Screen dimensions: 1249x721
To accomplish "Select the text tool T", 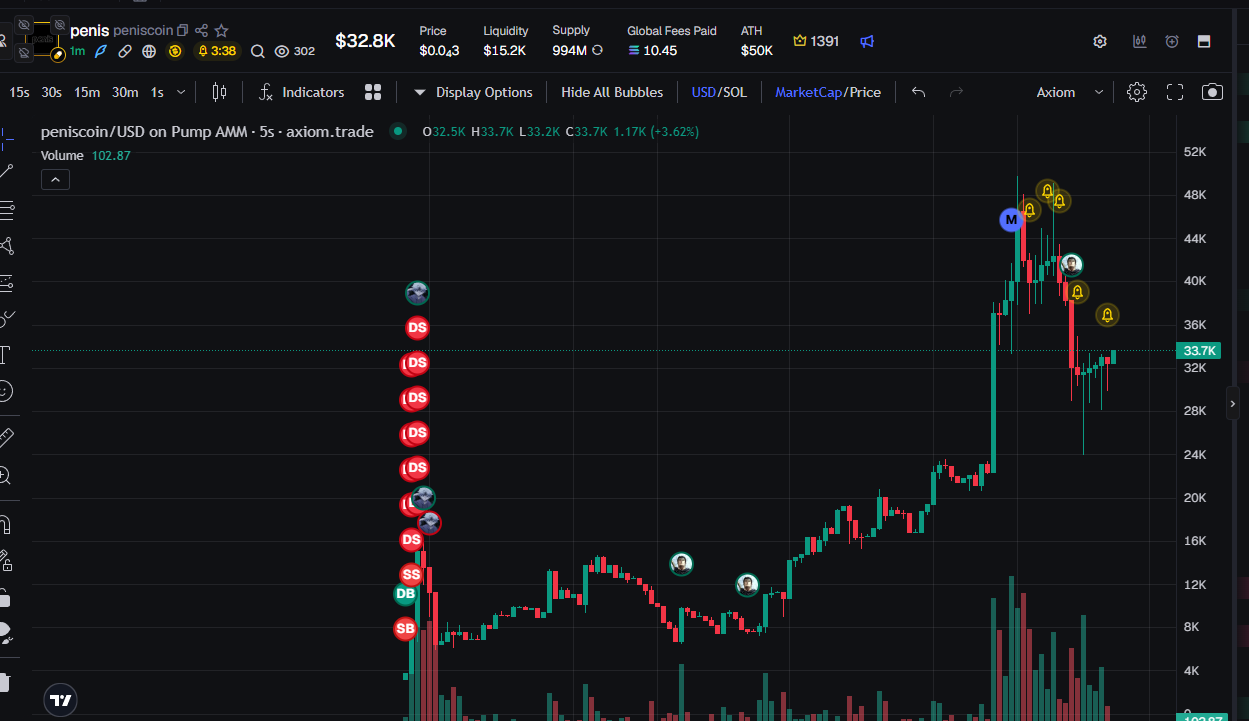I will (x=5, y=354).
